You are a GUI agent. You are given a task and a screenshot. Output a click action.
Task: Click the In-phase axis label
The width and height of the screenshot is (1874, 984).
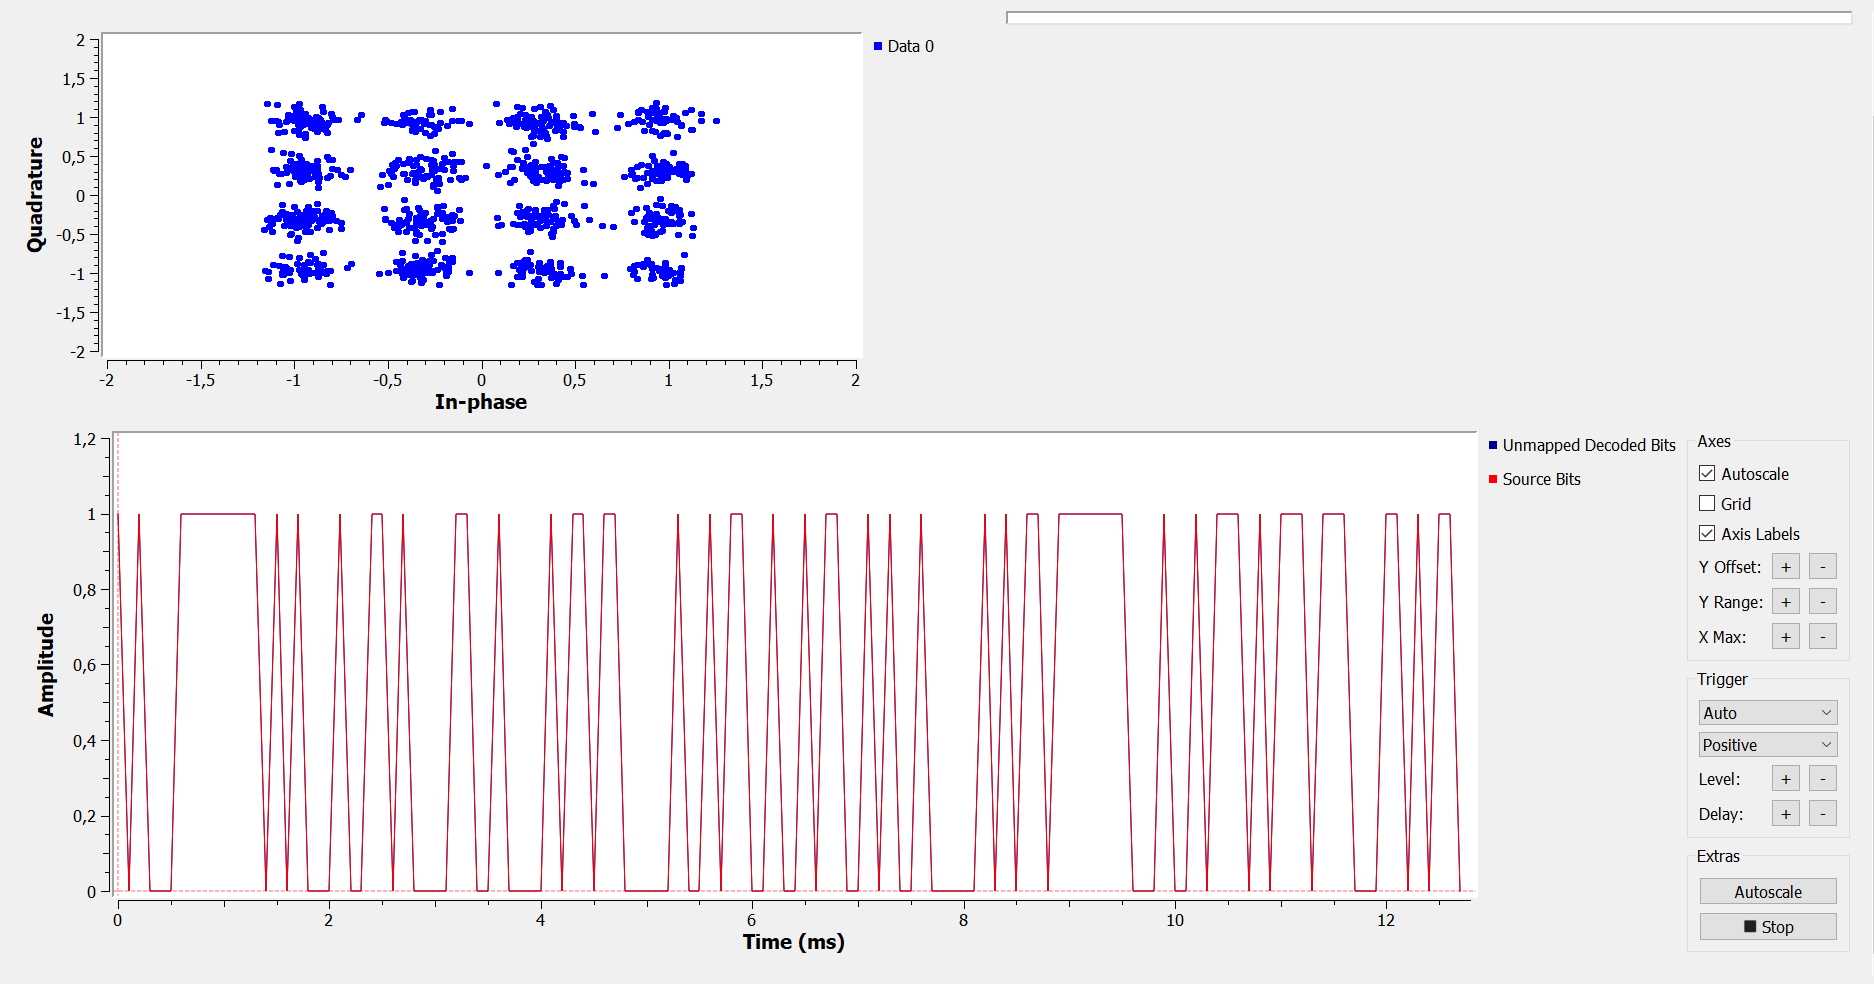coord(481,402)
